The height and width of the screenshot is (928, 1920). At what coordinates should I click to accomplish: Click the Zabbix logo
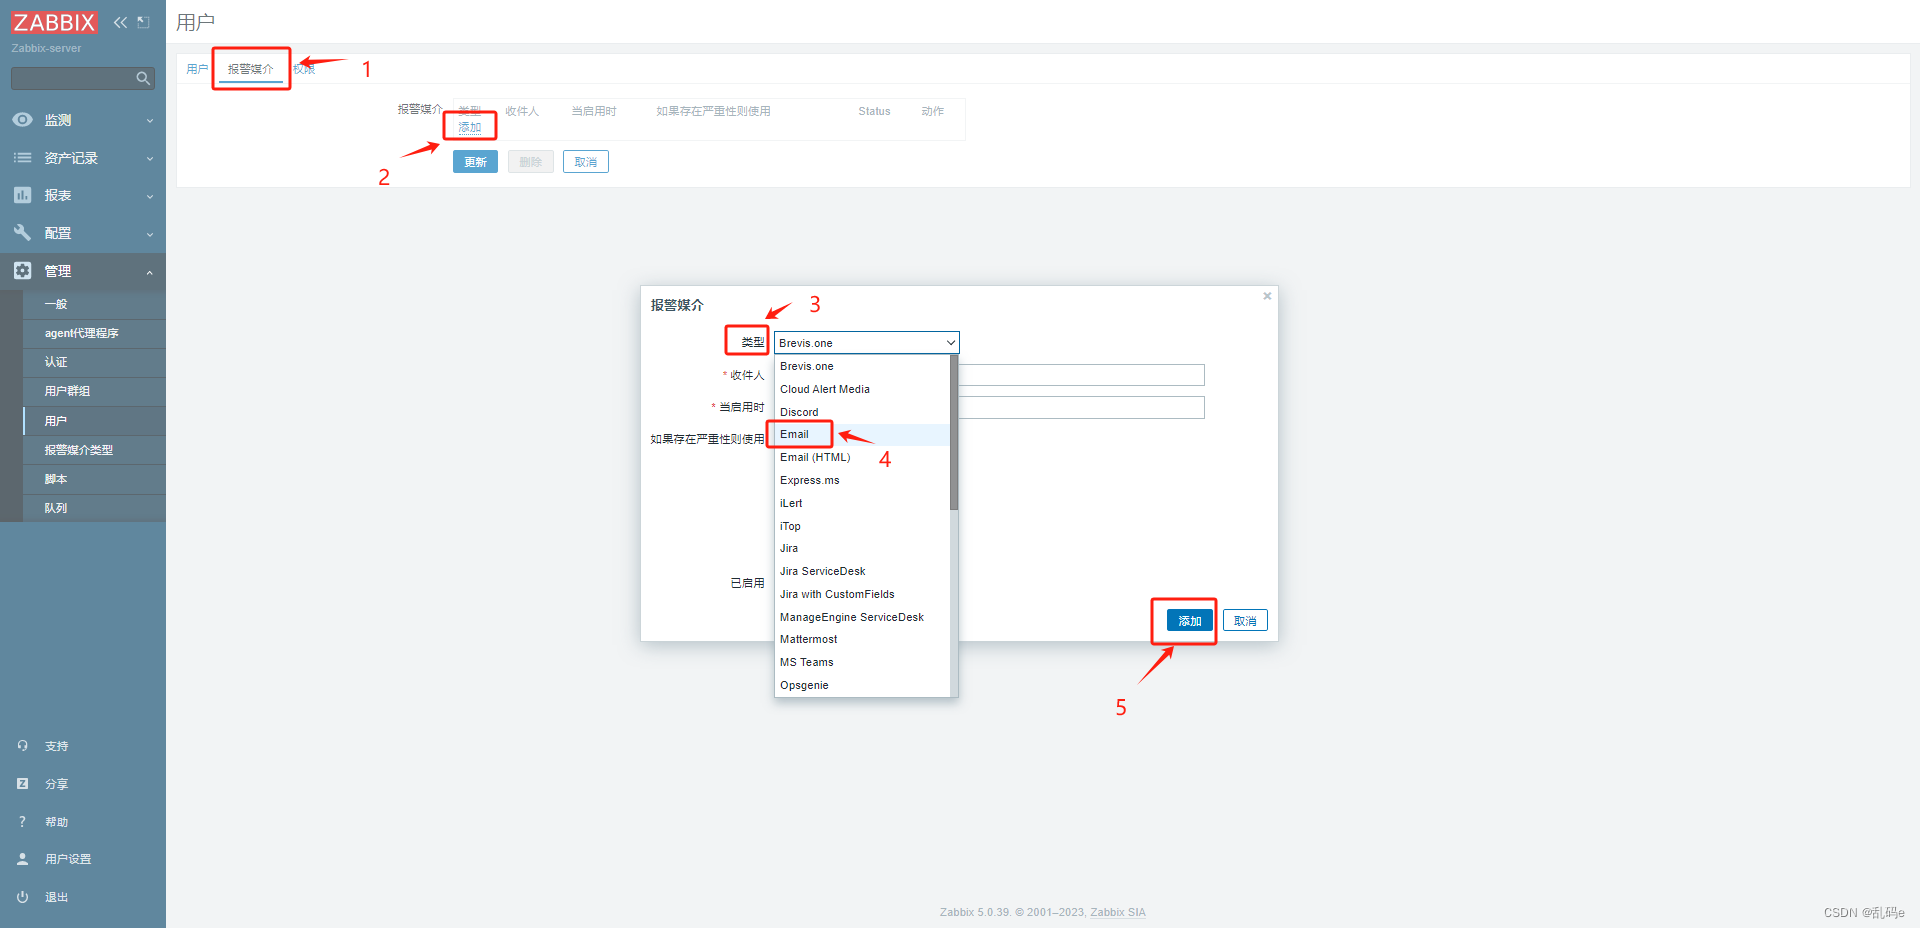(x=54, y=22)
